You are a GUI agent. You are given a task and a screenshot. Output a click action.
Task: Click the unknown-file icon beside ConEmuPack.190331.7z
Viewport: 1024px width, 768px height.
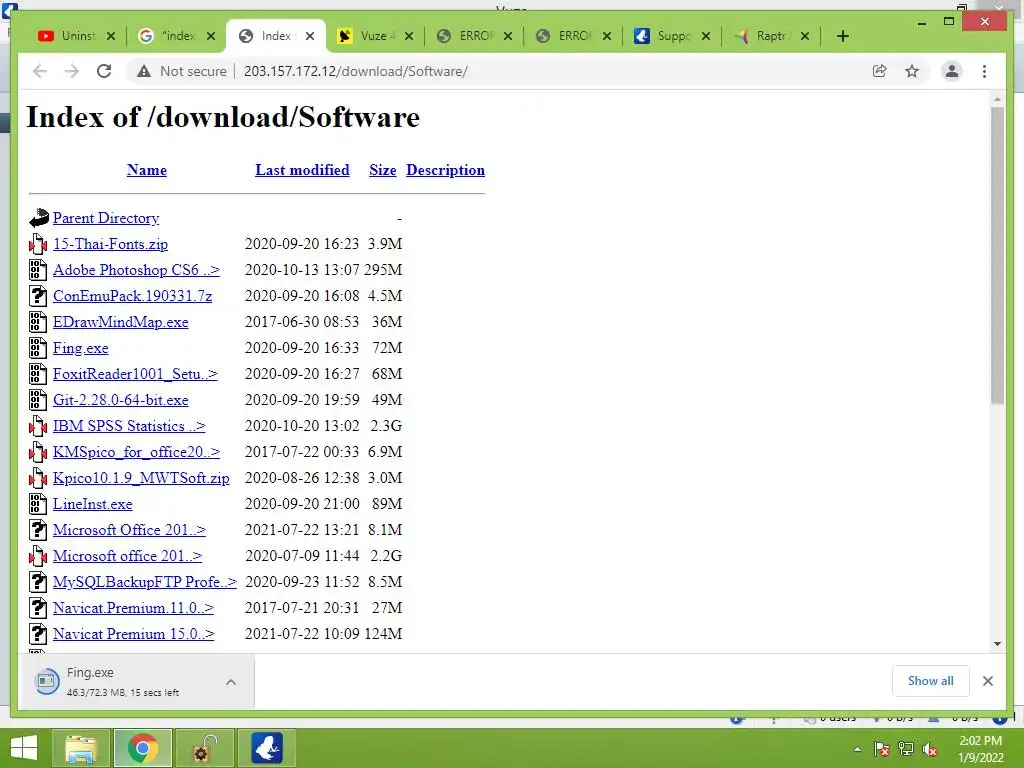(x=38, y=296)
